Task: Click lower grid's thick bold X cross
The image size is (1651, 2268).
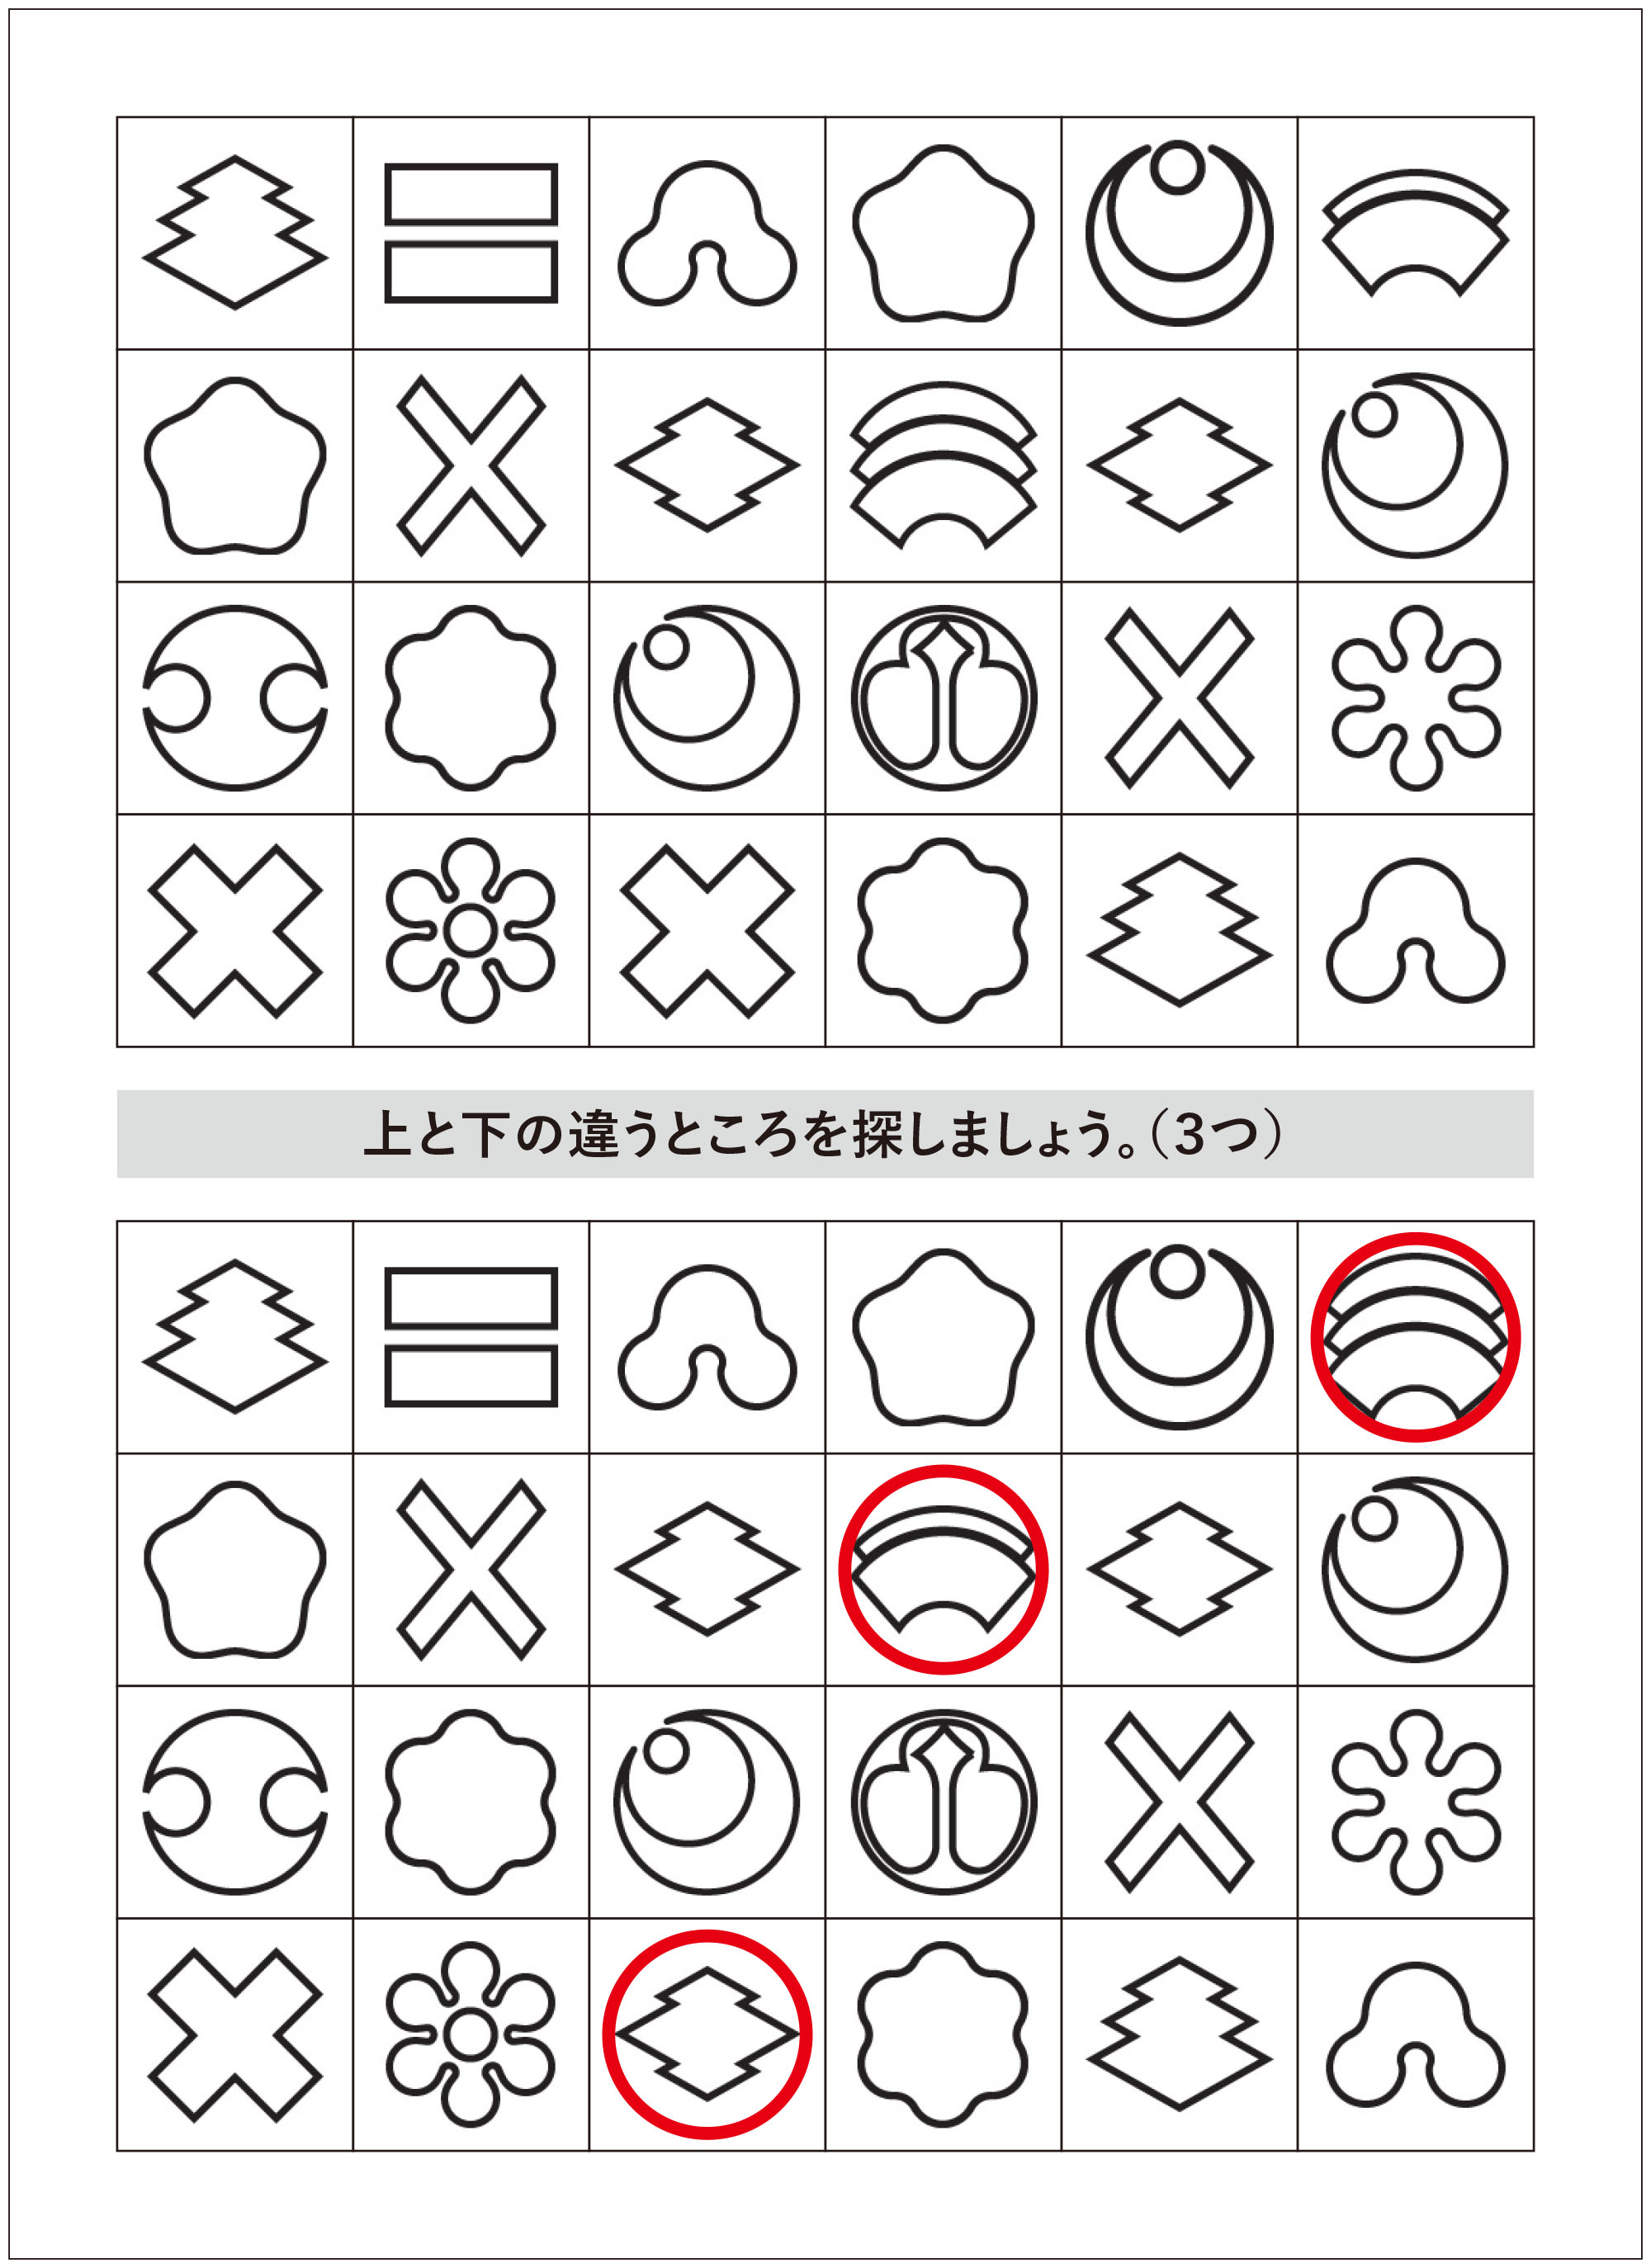Action: [x=235, y=2034]
